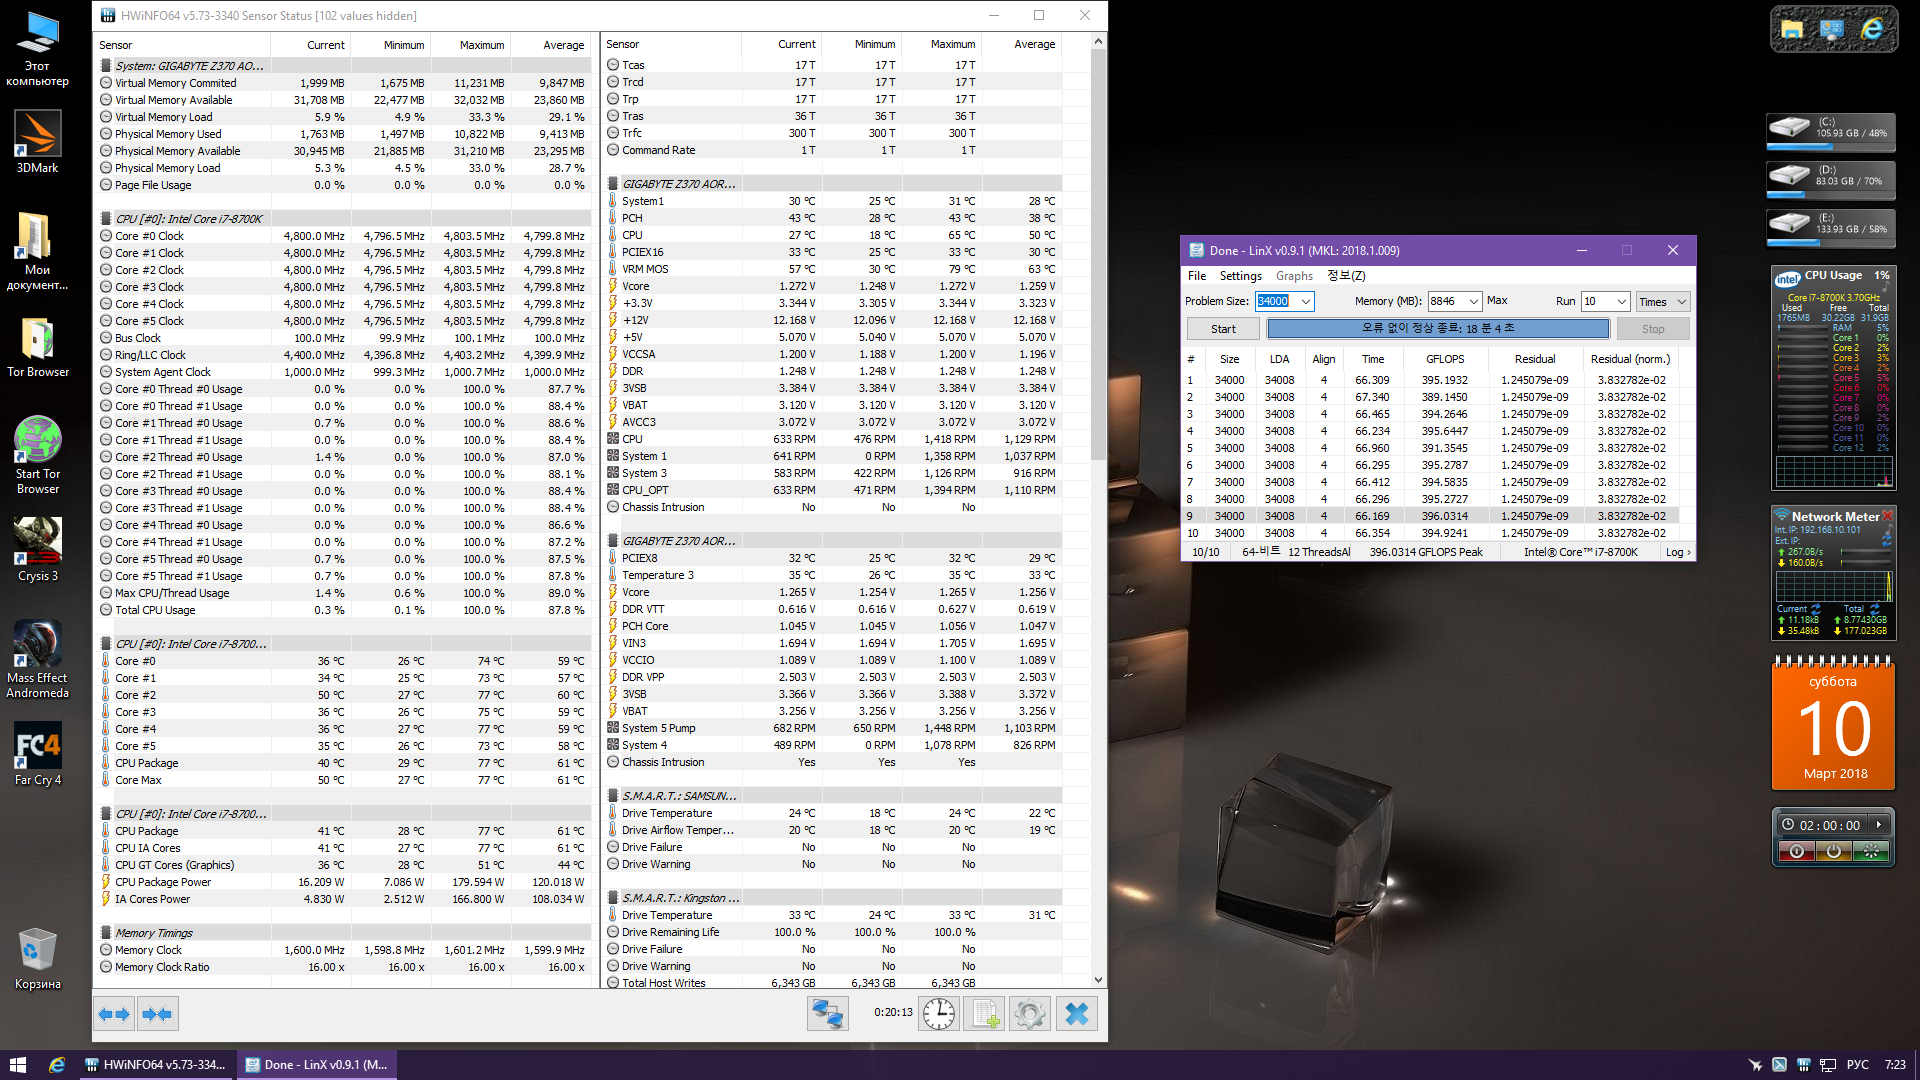The image size is (1920, 1080).
Task: Click the network computers remote icon
Action: (827, 1014)
